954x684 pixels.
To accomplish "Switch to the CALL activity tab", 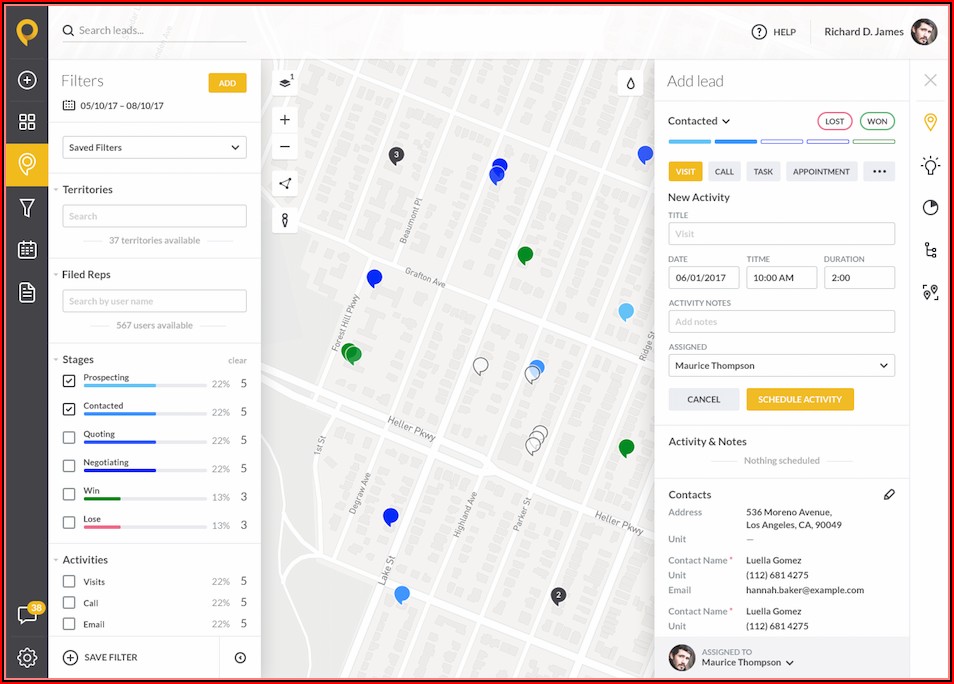I will click(724, 172).
